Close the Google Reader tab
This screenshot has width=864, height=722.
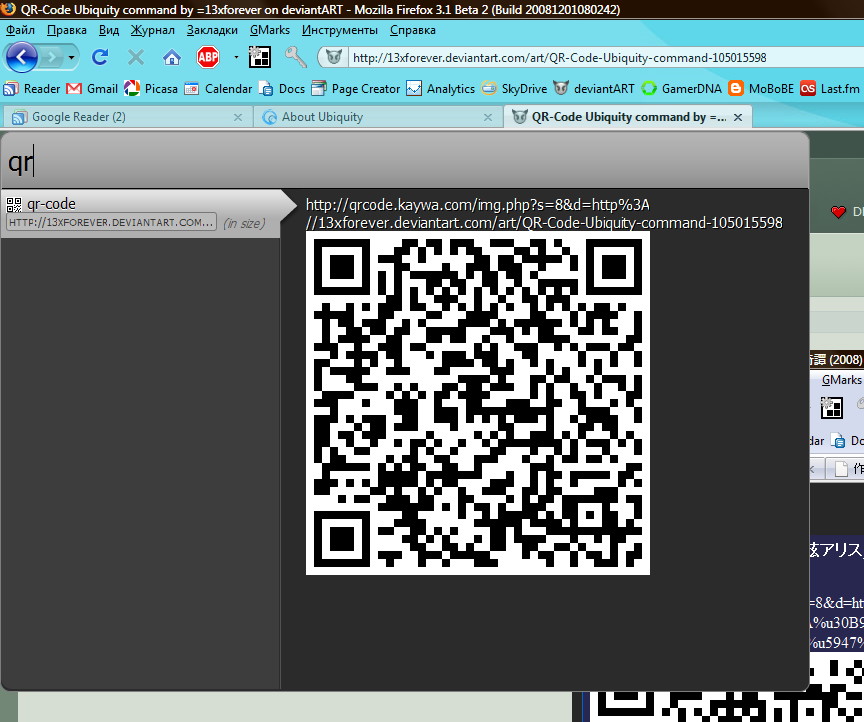pyautogui.click(x=238, y=117)
